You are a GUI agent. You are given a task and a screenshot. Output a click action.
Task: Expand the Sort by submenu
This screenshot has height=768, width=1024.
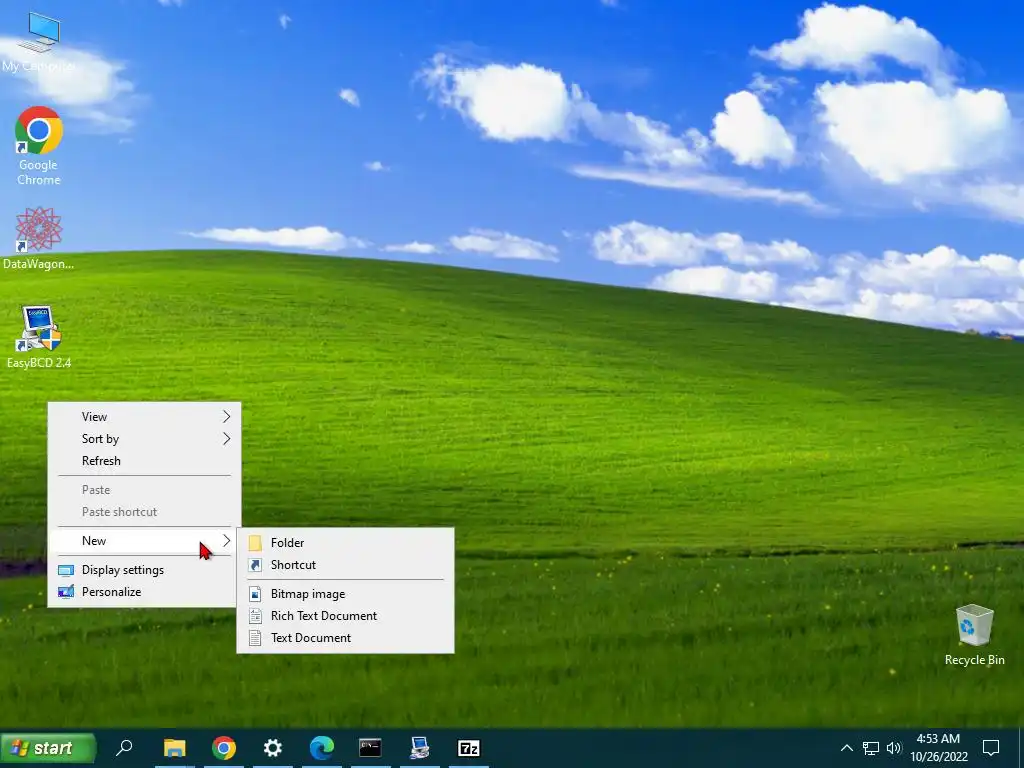(144, 439)
